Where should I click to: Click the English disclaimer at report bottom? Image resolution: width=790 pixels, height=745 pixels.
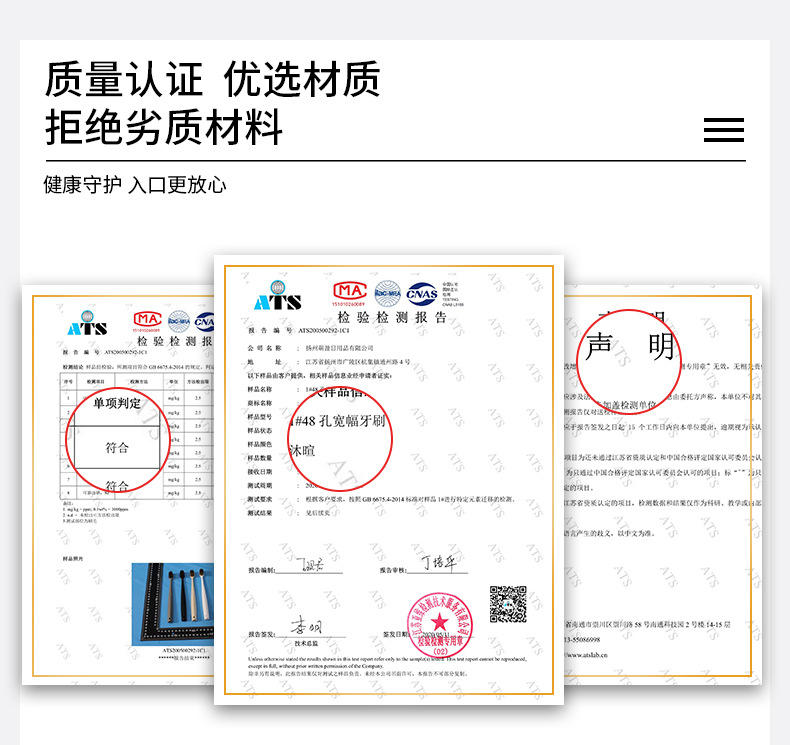tap(387, 662)
